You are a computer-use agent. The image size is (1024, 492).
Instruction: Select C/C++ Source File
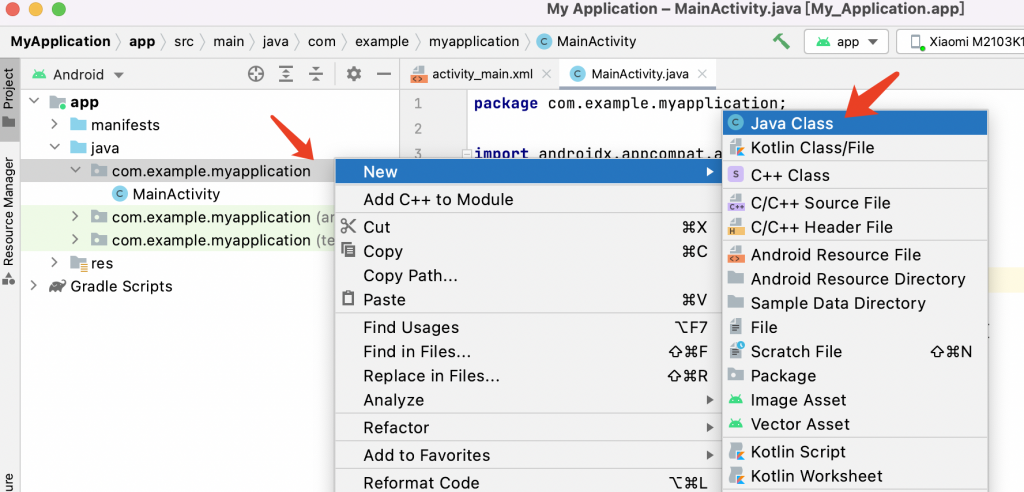coord(855,203)
